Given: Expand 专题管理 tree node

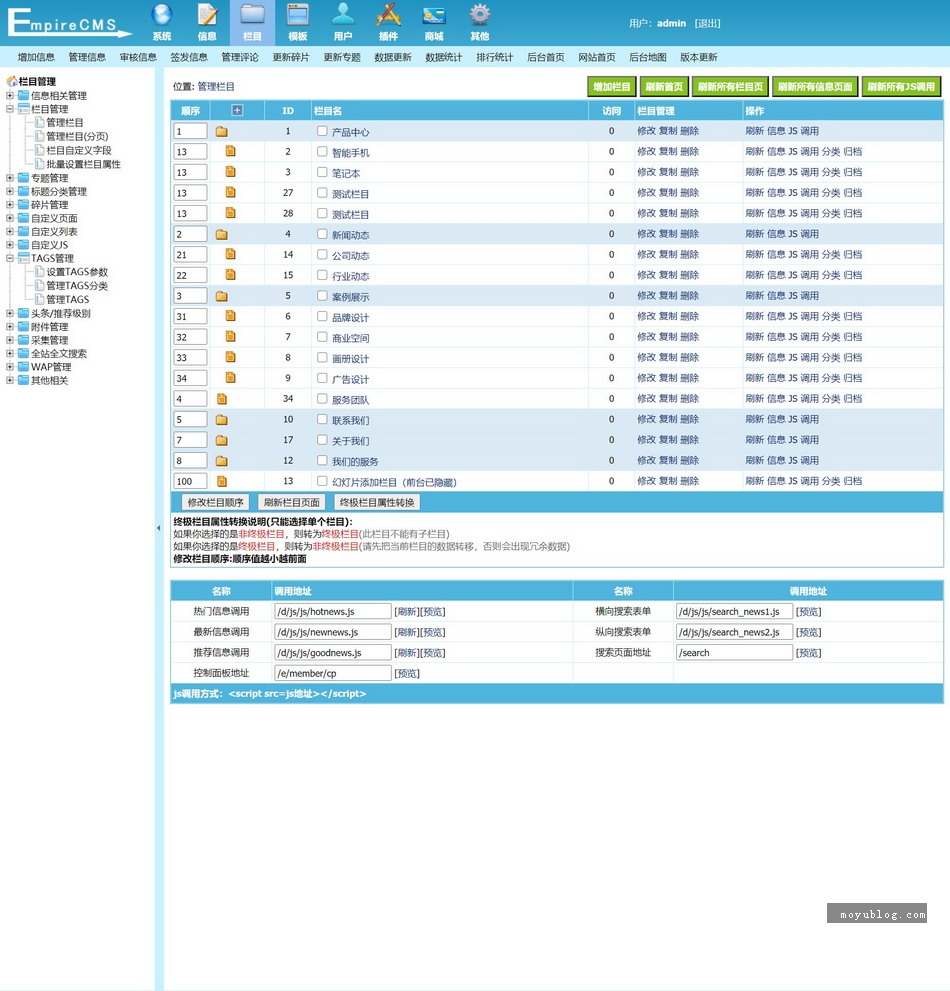Looking at the screenshot, I should (9, 178).
